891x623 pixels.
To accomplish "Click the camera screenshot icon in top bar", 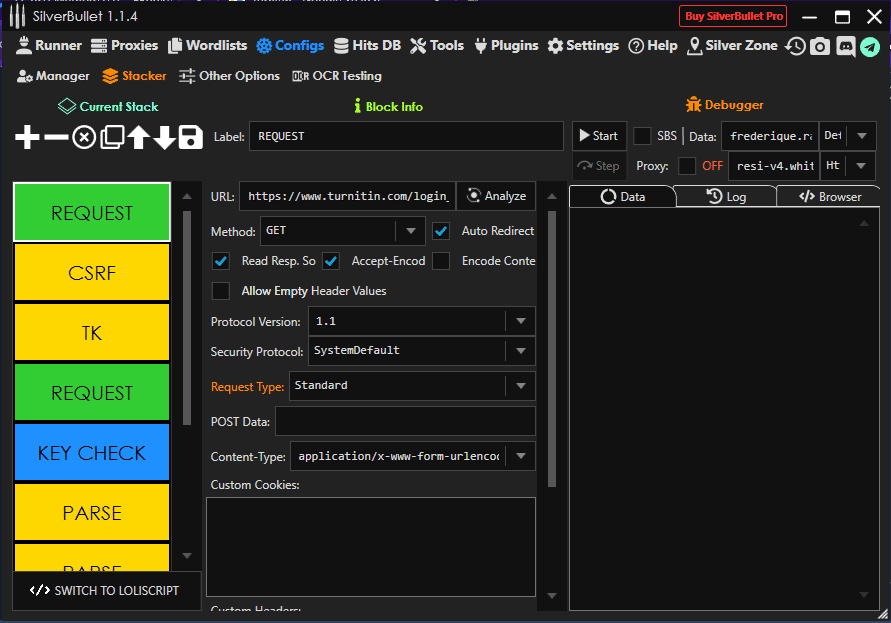I will click(x=820, y=46).
